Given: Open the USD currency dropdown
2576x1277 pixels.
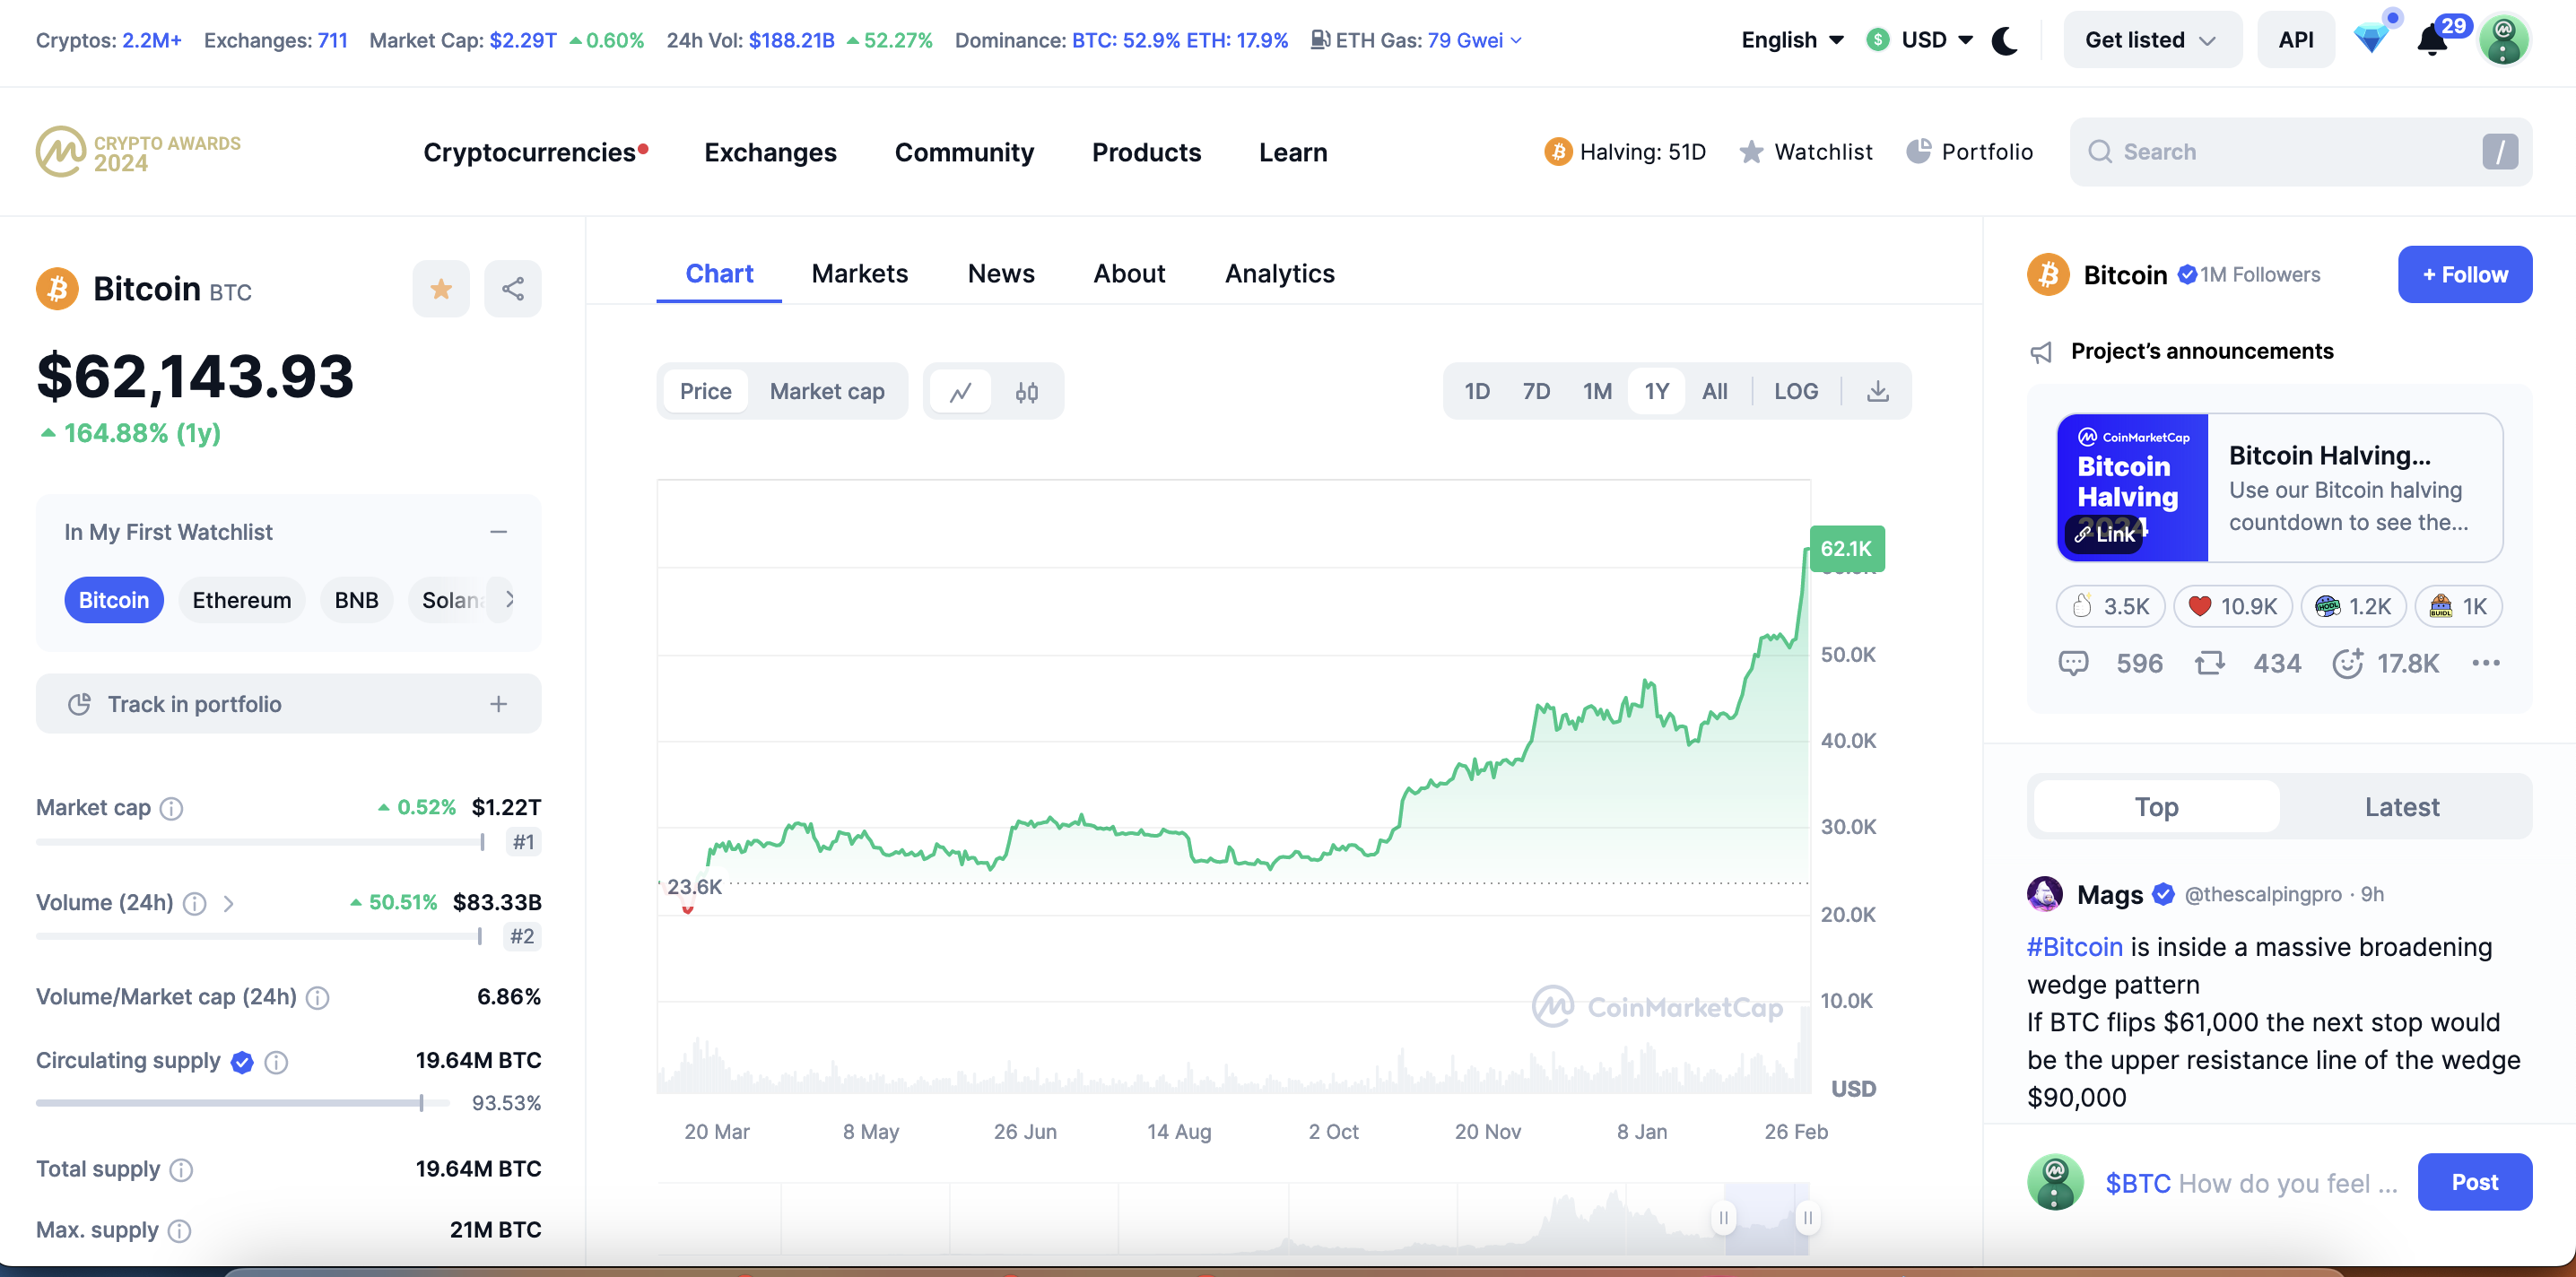Looking at the screenshot, I should pyautogui.click(x=1920, y=40).
